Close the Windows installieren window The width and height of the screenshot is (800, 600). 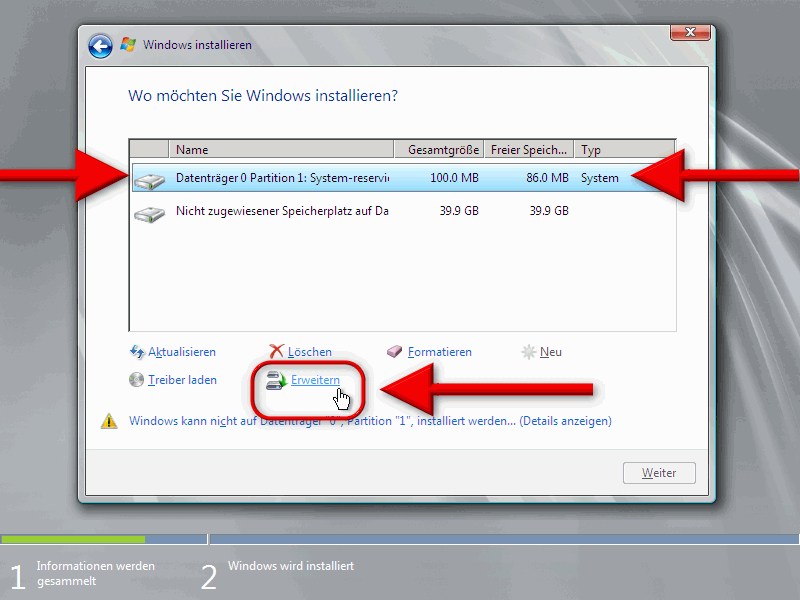690,33
